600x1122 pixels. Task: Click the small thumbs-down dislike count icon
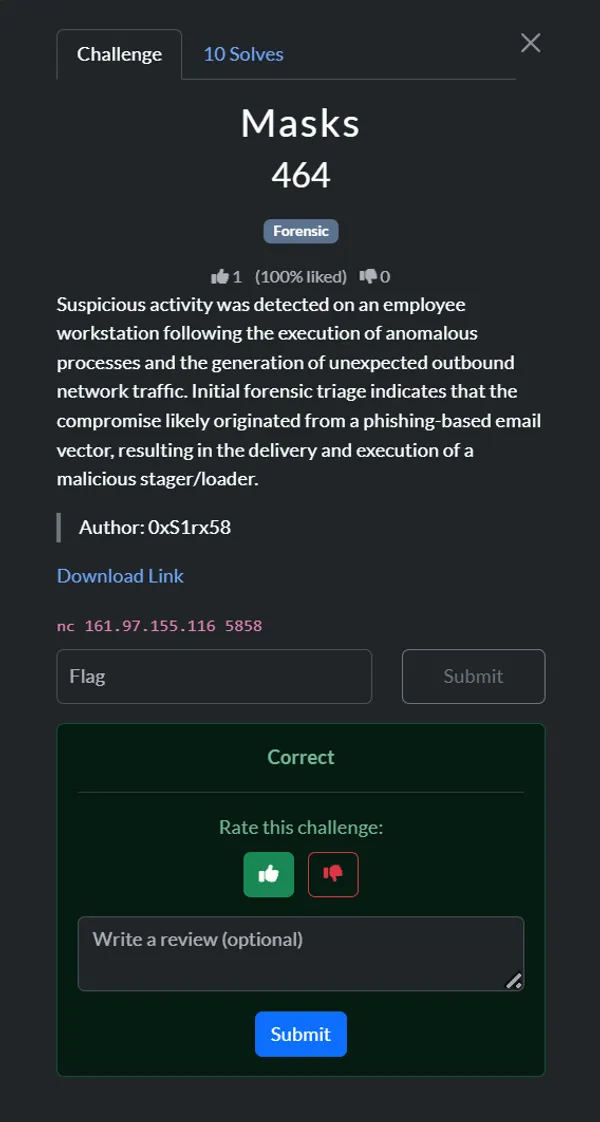point(368,277)
